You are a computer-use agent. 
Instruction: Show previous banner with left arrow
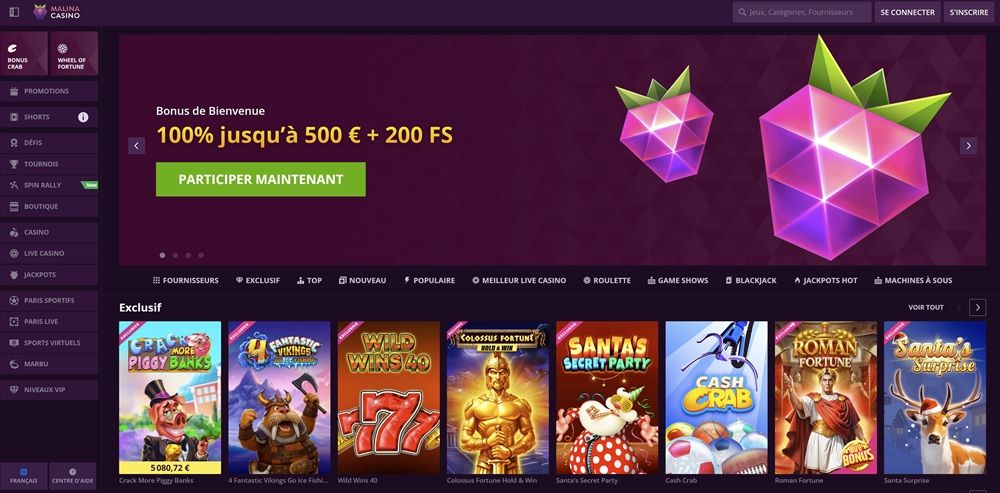point(136,145)
